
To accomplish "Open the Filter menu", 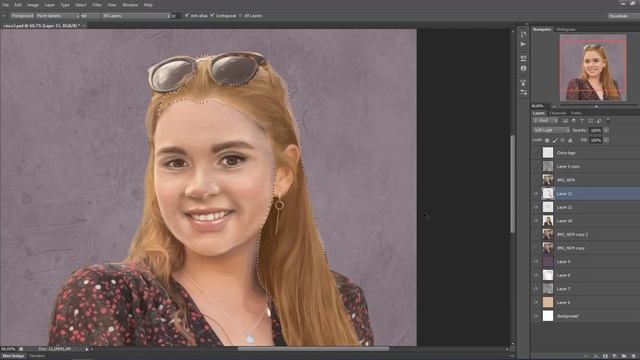I will pyautogui.click(x=97, y=5).
